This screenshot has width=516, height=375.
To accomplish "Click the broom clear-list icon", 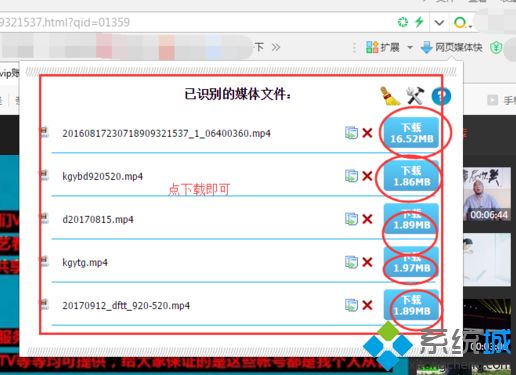I will (390, 96).
